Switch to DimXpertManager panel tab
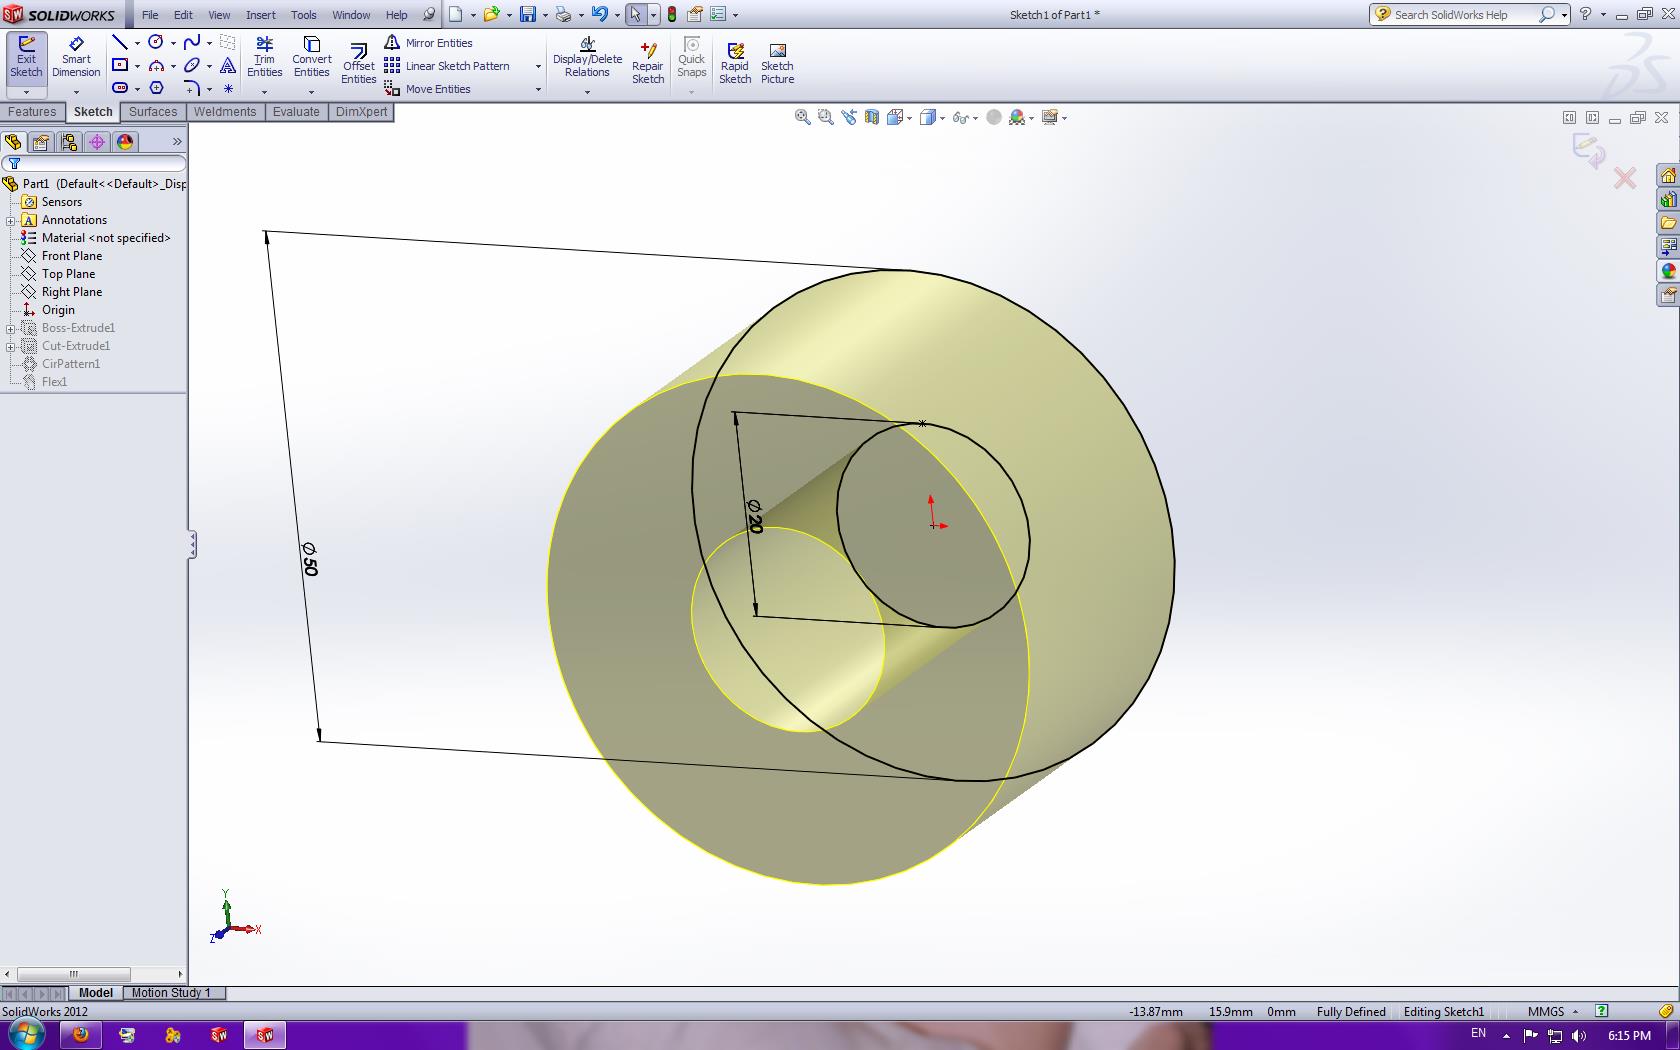Image resolution: width=1680 pixels, height=1050 pixels. 97,142
